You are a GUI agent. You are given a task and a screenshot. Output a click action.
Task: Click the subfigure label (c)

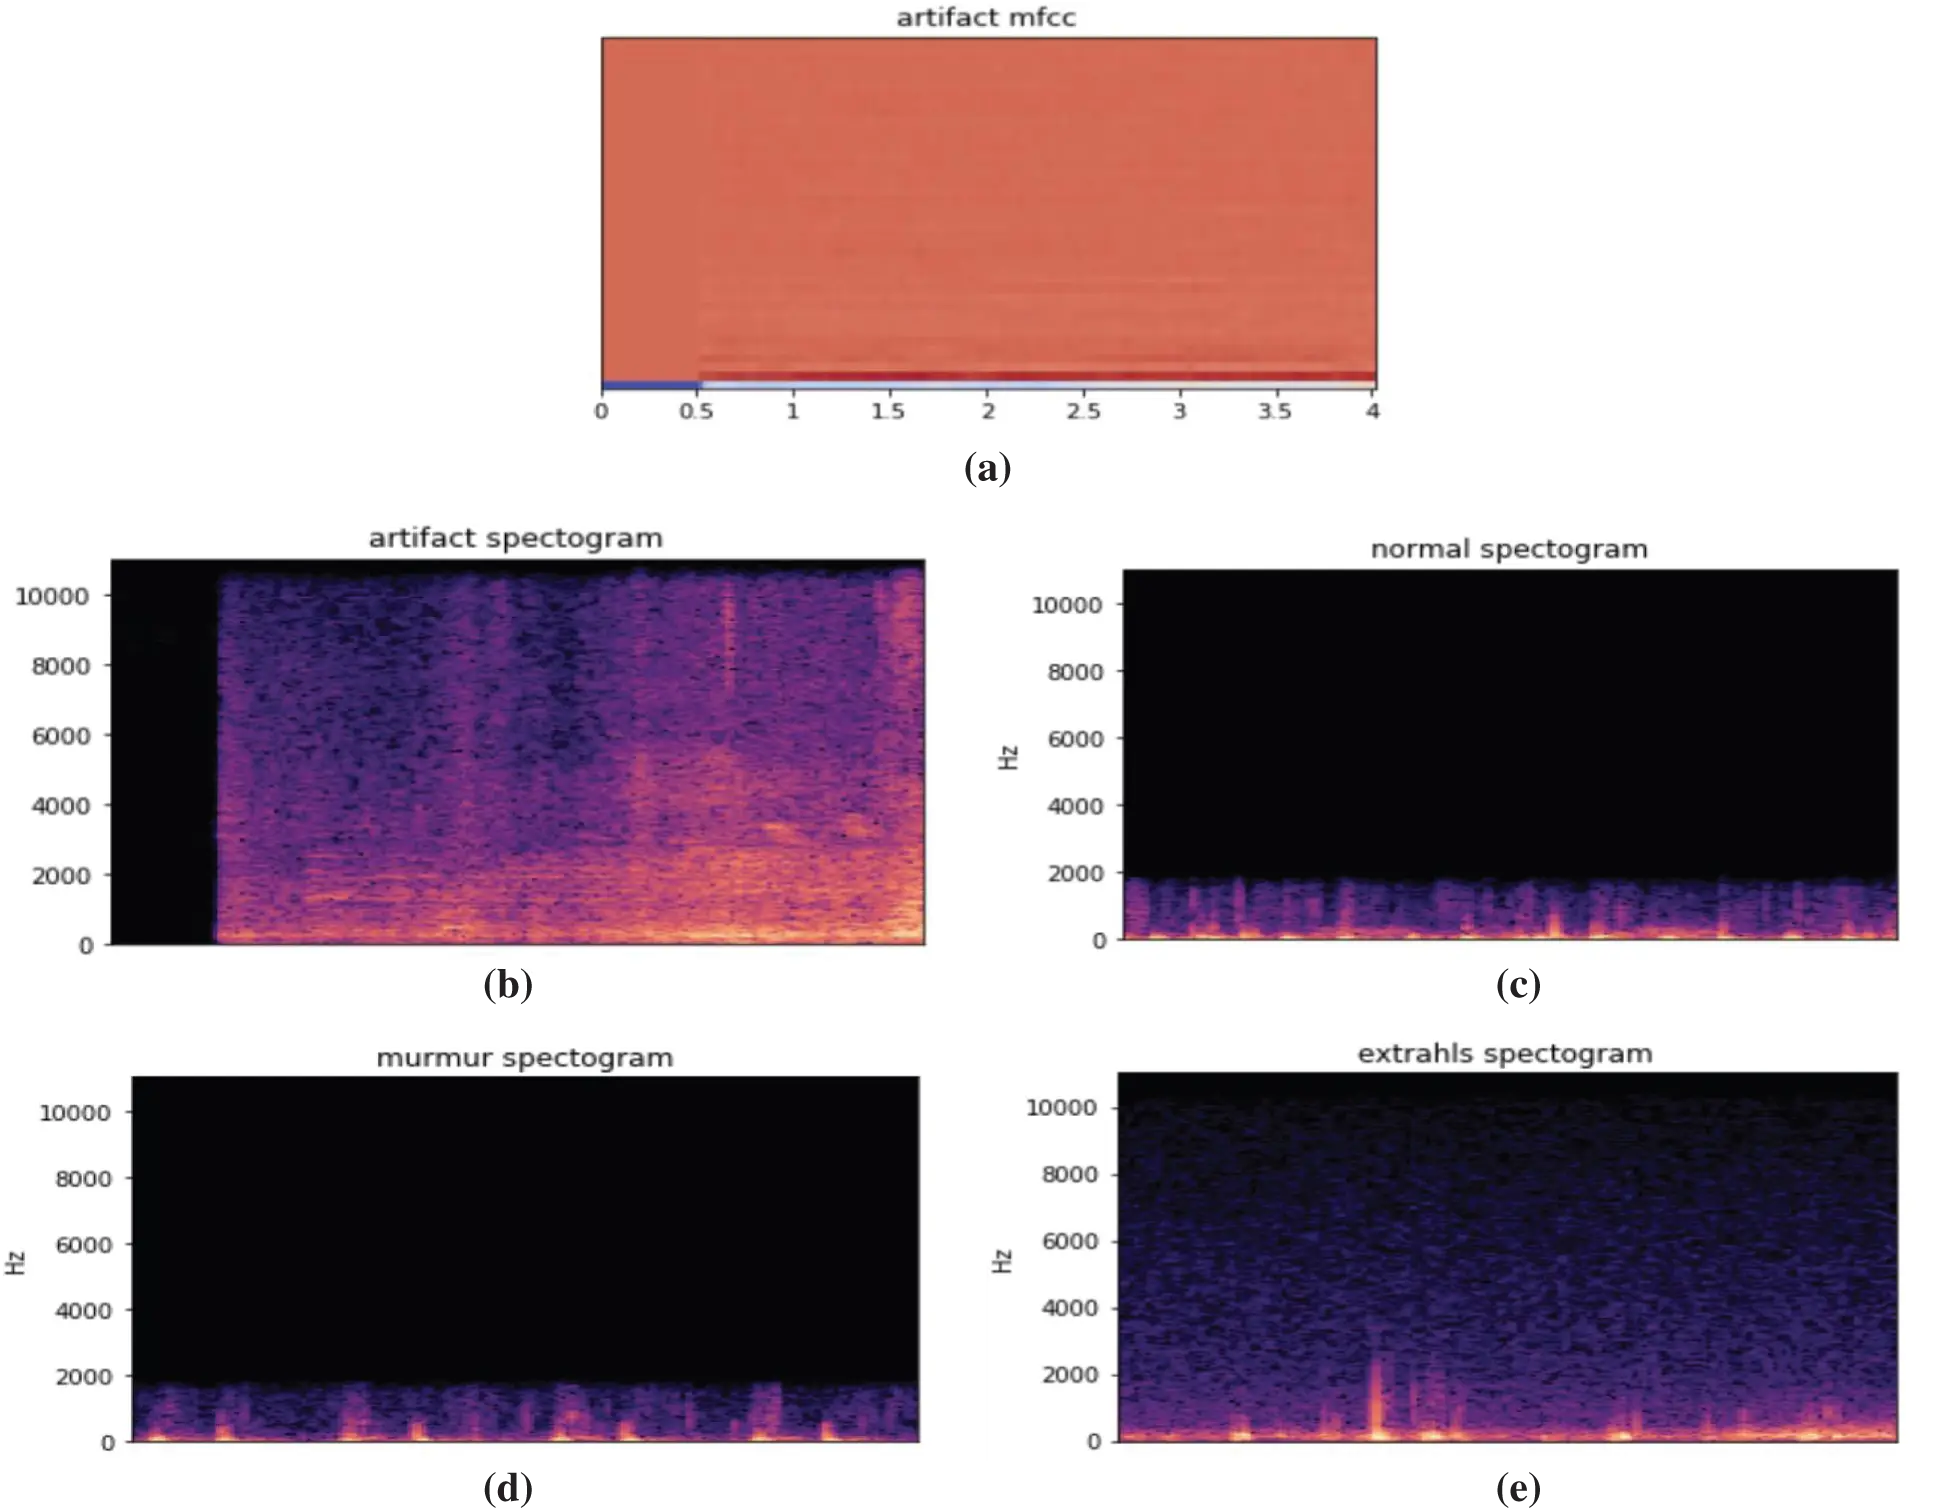(x=1518, y=984)
